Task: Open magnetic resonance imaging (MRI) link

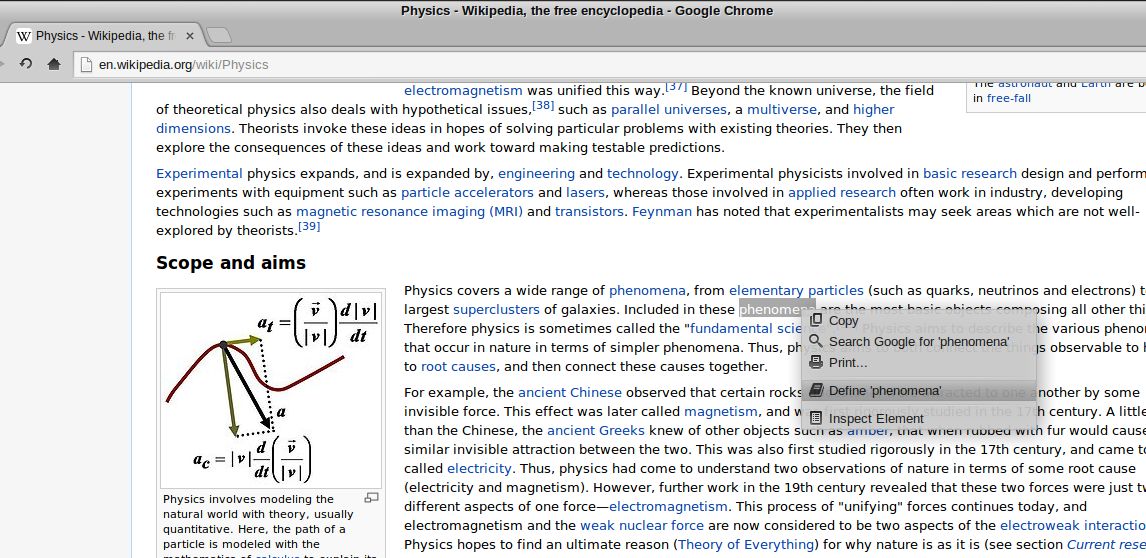Action: (409, 211)
